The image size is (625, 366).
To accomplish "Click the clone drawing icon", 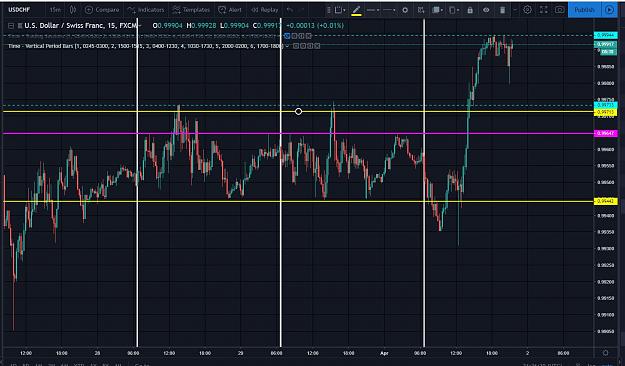I will coord(421,10).
